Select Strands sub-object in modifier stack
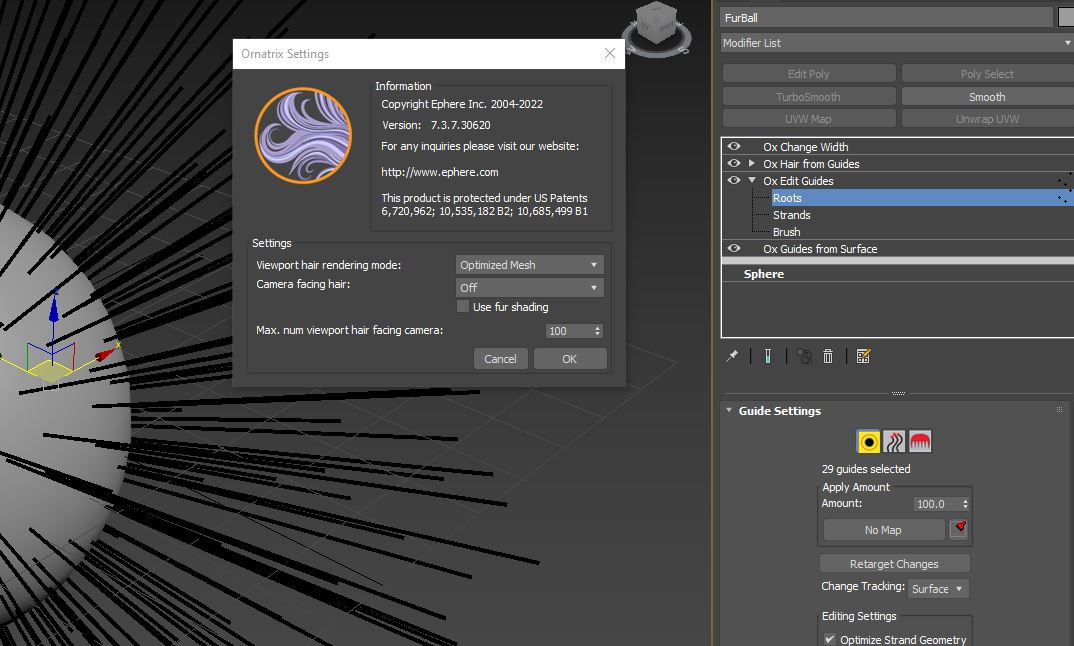The width and height of the screenshot is (1074, 646). (791, 215)
